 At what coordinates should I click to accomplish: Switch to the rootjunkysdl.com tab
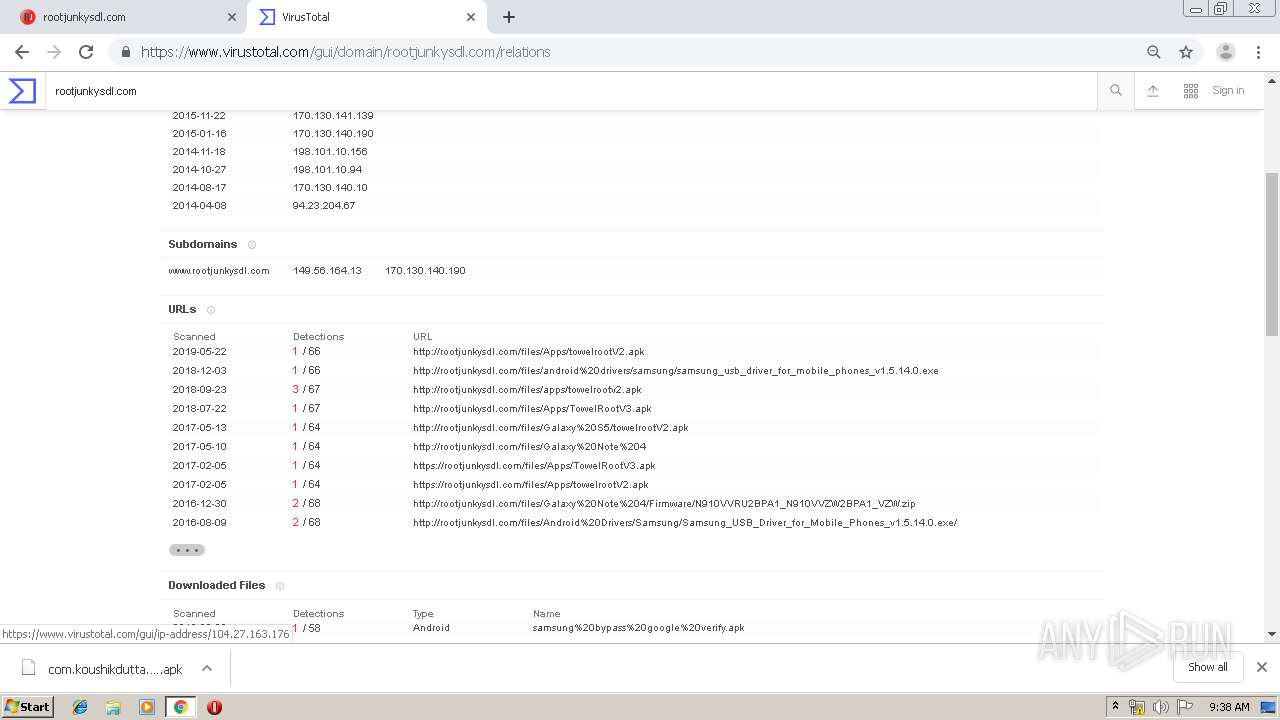pyautogui.click(x=123, y=17)
